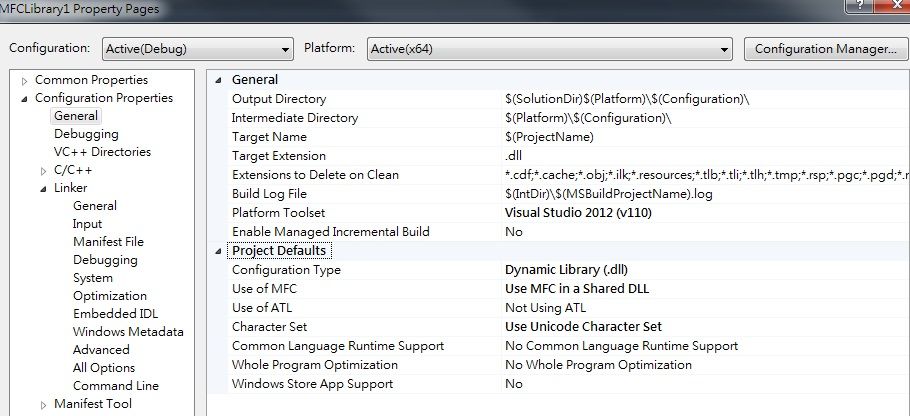The height and width of the screenshot is (416, 910).
Task: Select Debugging under Configuration Properties
Action: tap(86, 134)
